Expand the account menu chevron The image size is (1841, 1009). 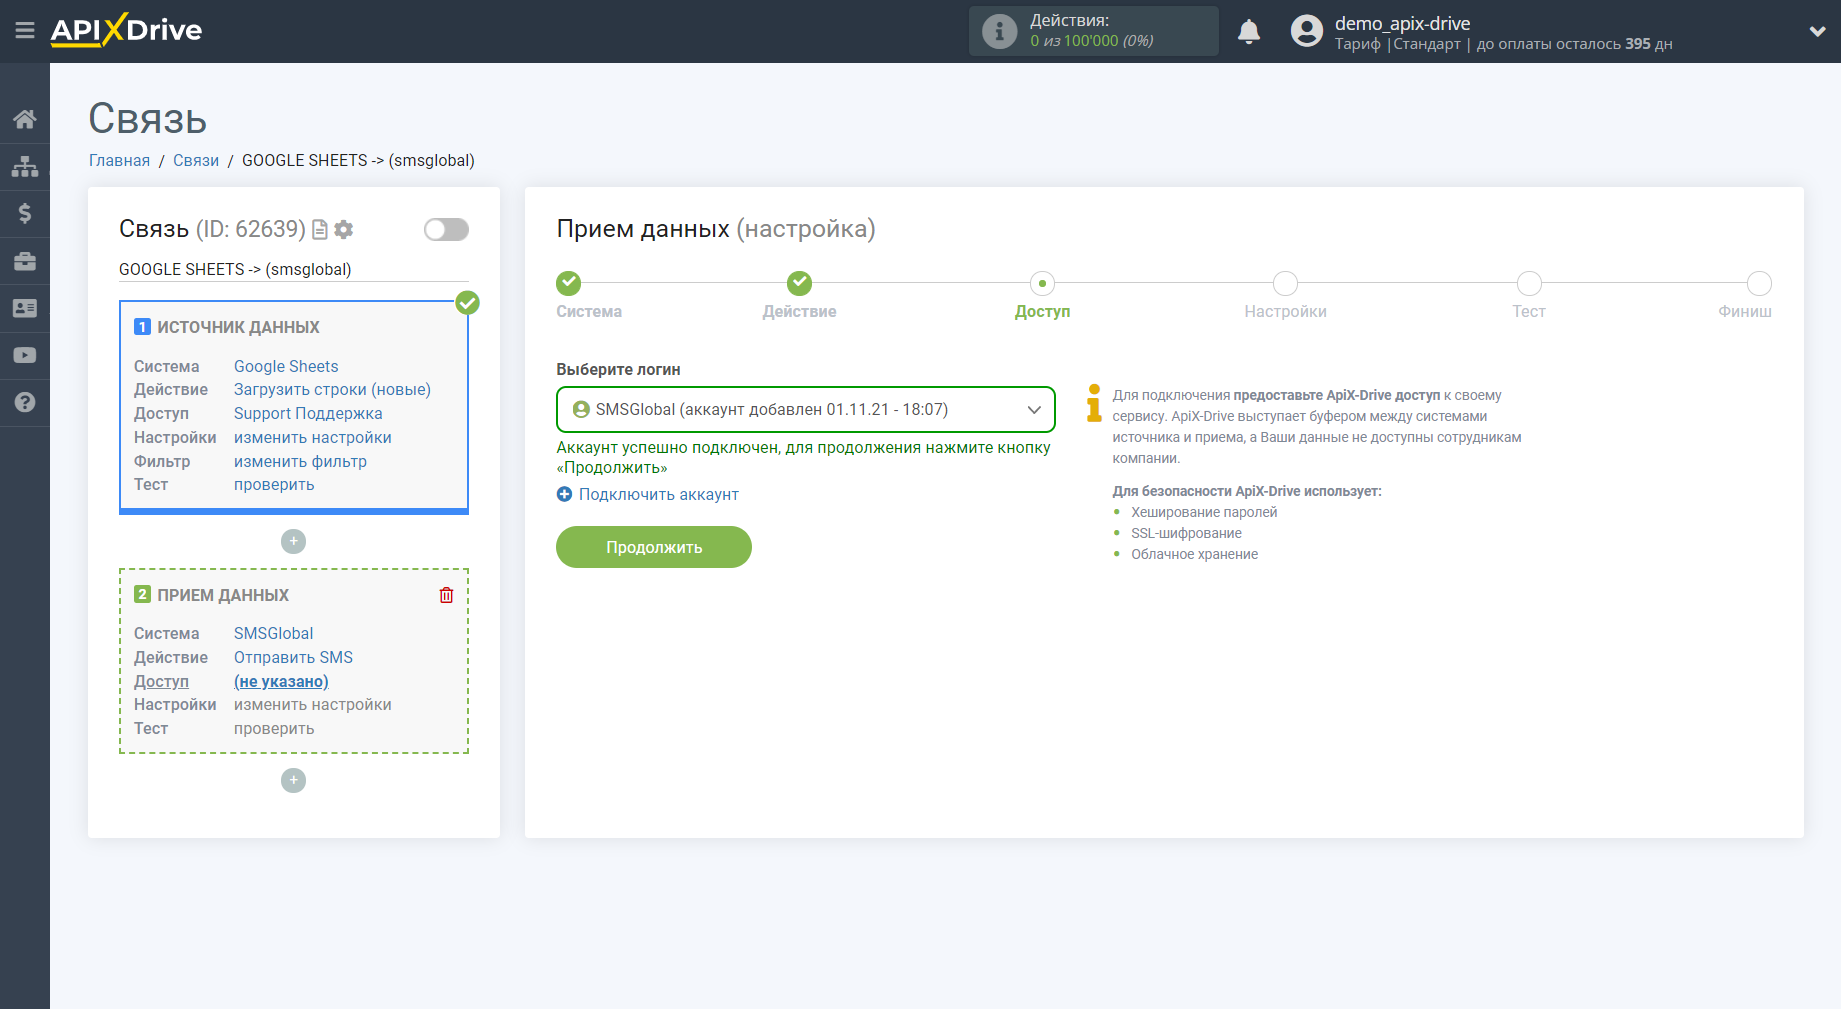1817,31
